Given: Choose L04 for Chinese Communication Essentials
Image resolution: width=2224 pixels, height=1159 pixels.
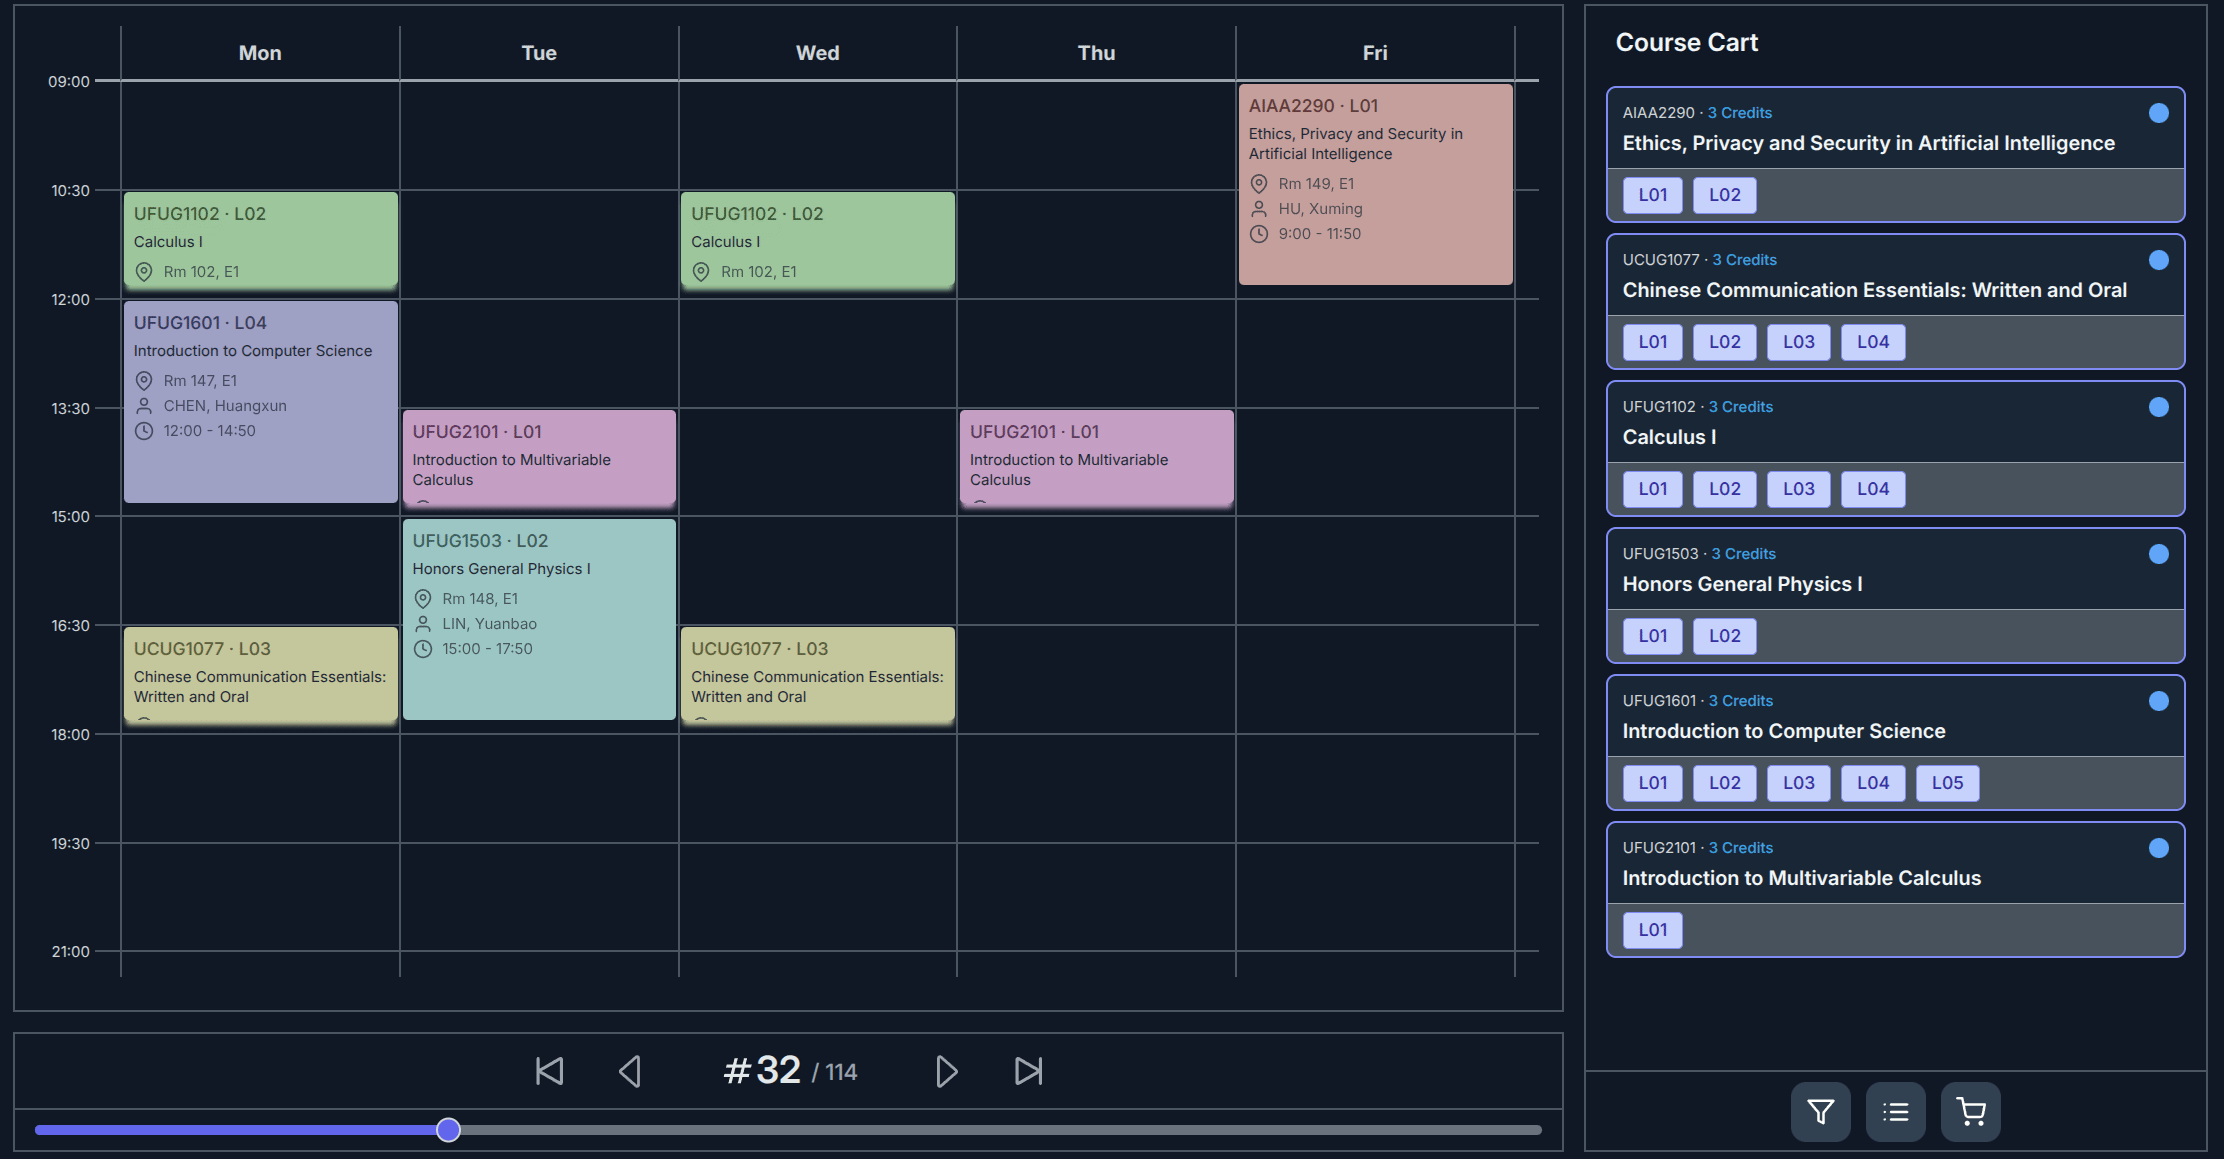Looking at the screenshot, I should tap(1872, 342).
